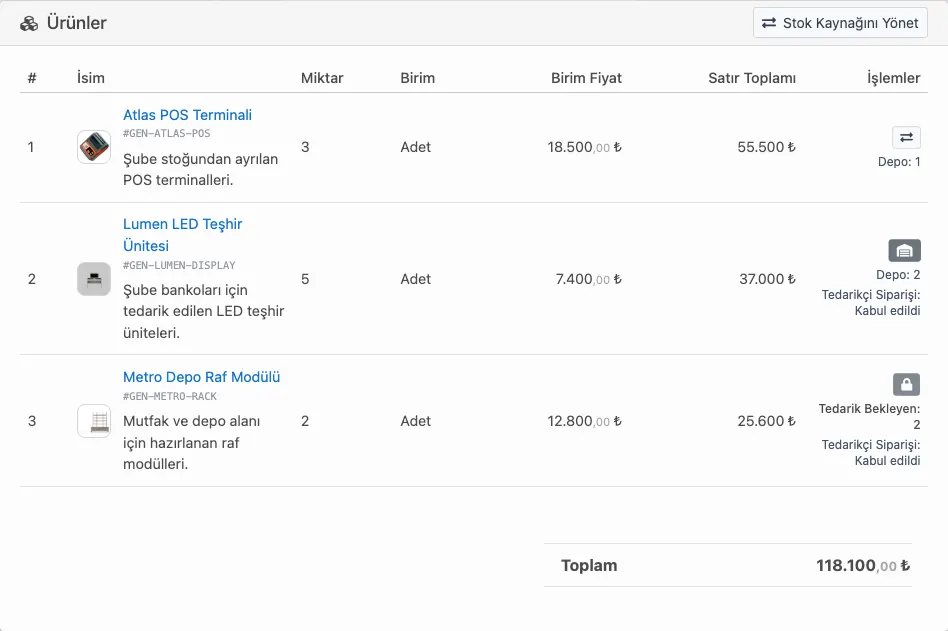Click quantity 3 in Atlas POS row
Screen dimensions: 948x631
(x=305, y=147)
